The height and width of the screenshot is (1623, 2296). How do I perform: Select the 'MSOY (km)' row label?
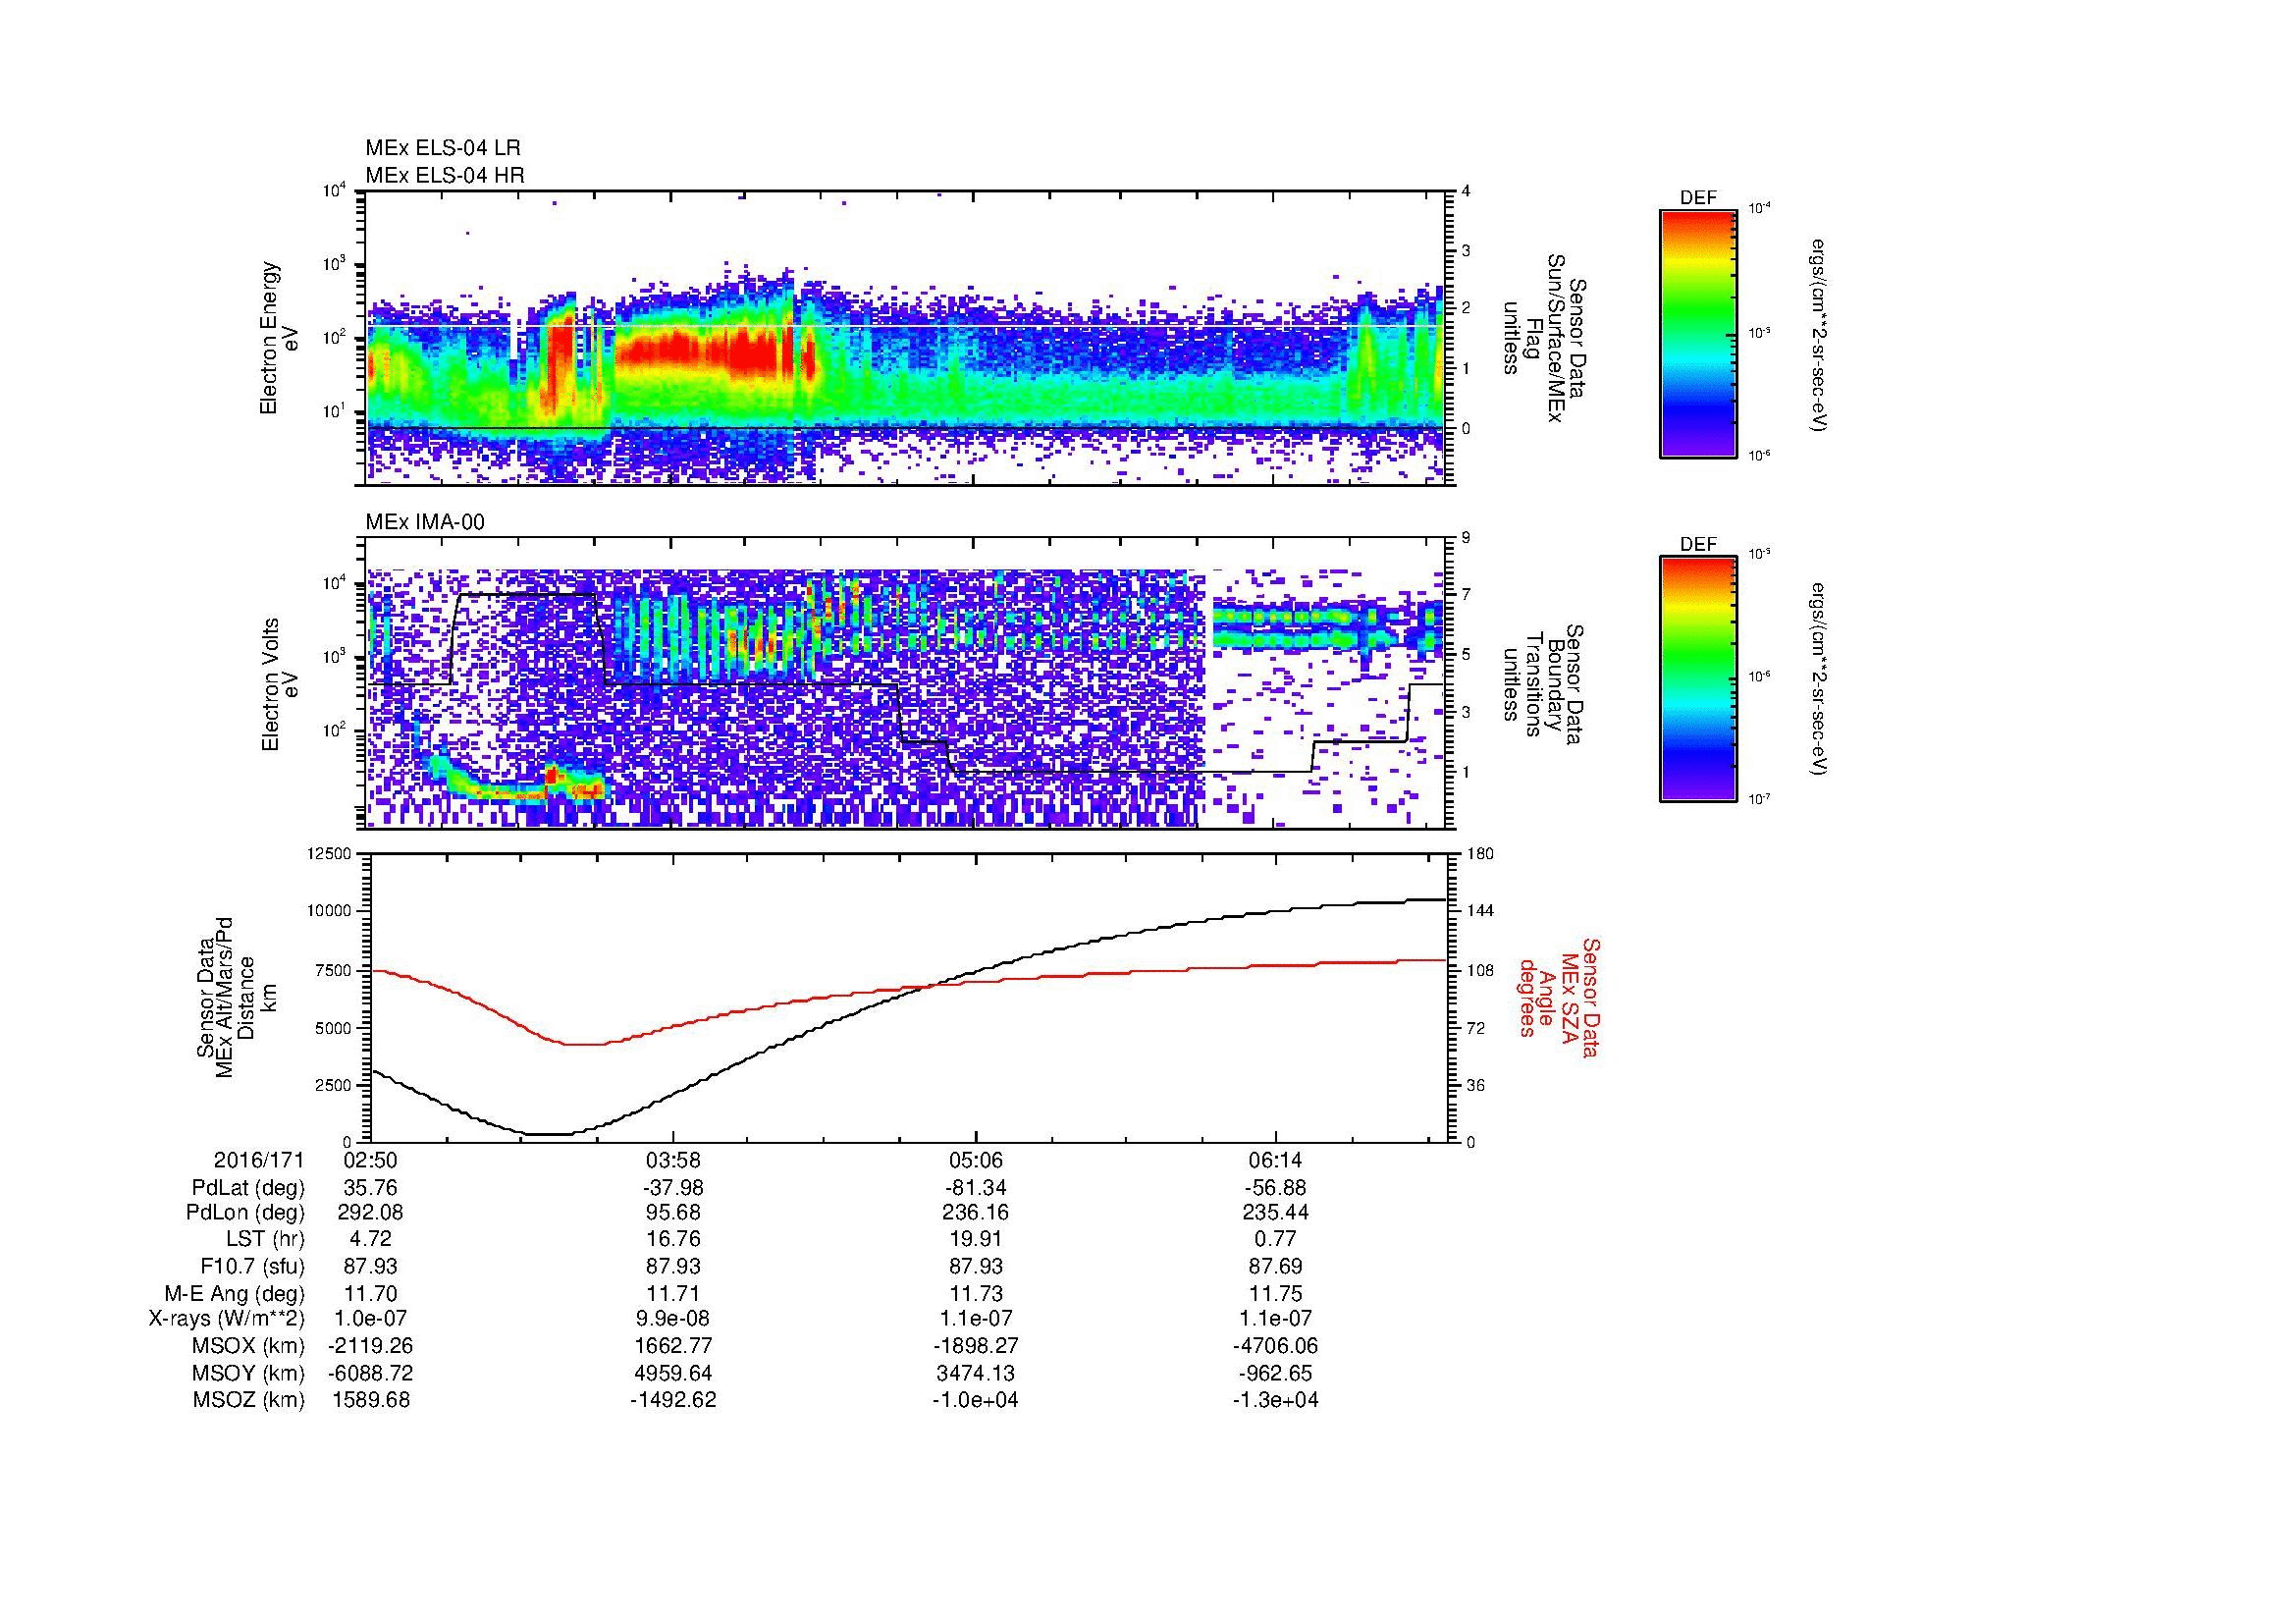tap(249, 1373)
